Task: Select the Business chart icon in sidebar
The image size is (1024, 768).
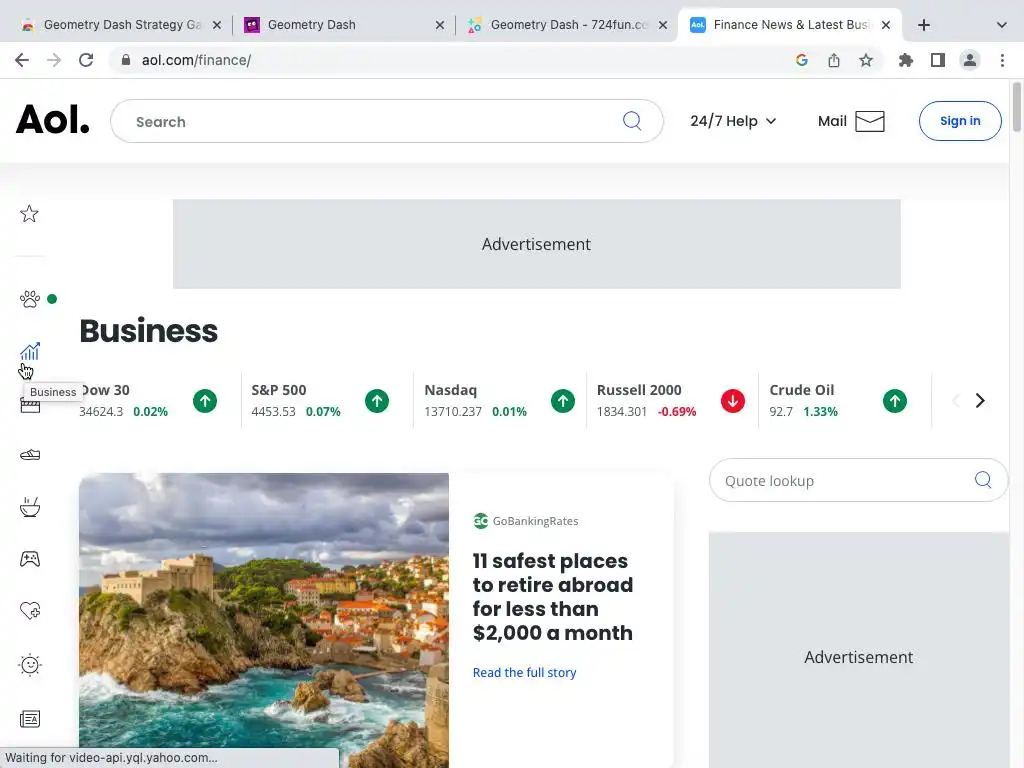Action: point(30,352)
